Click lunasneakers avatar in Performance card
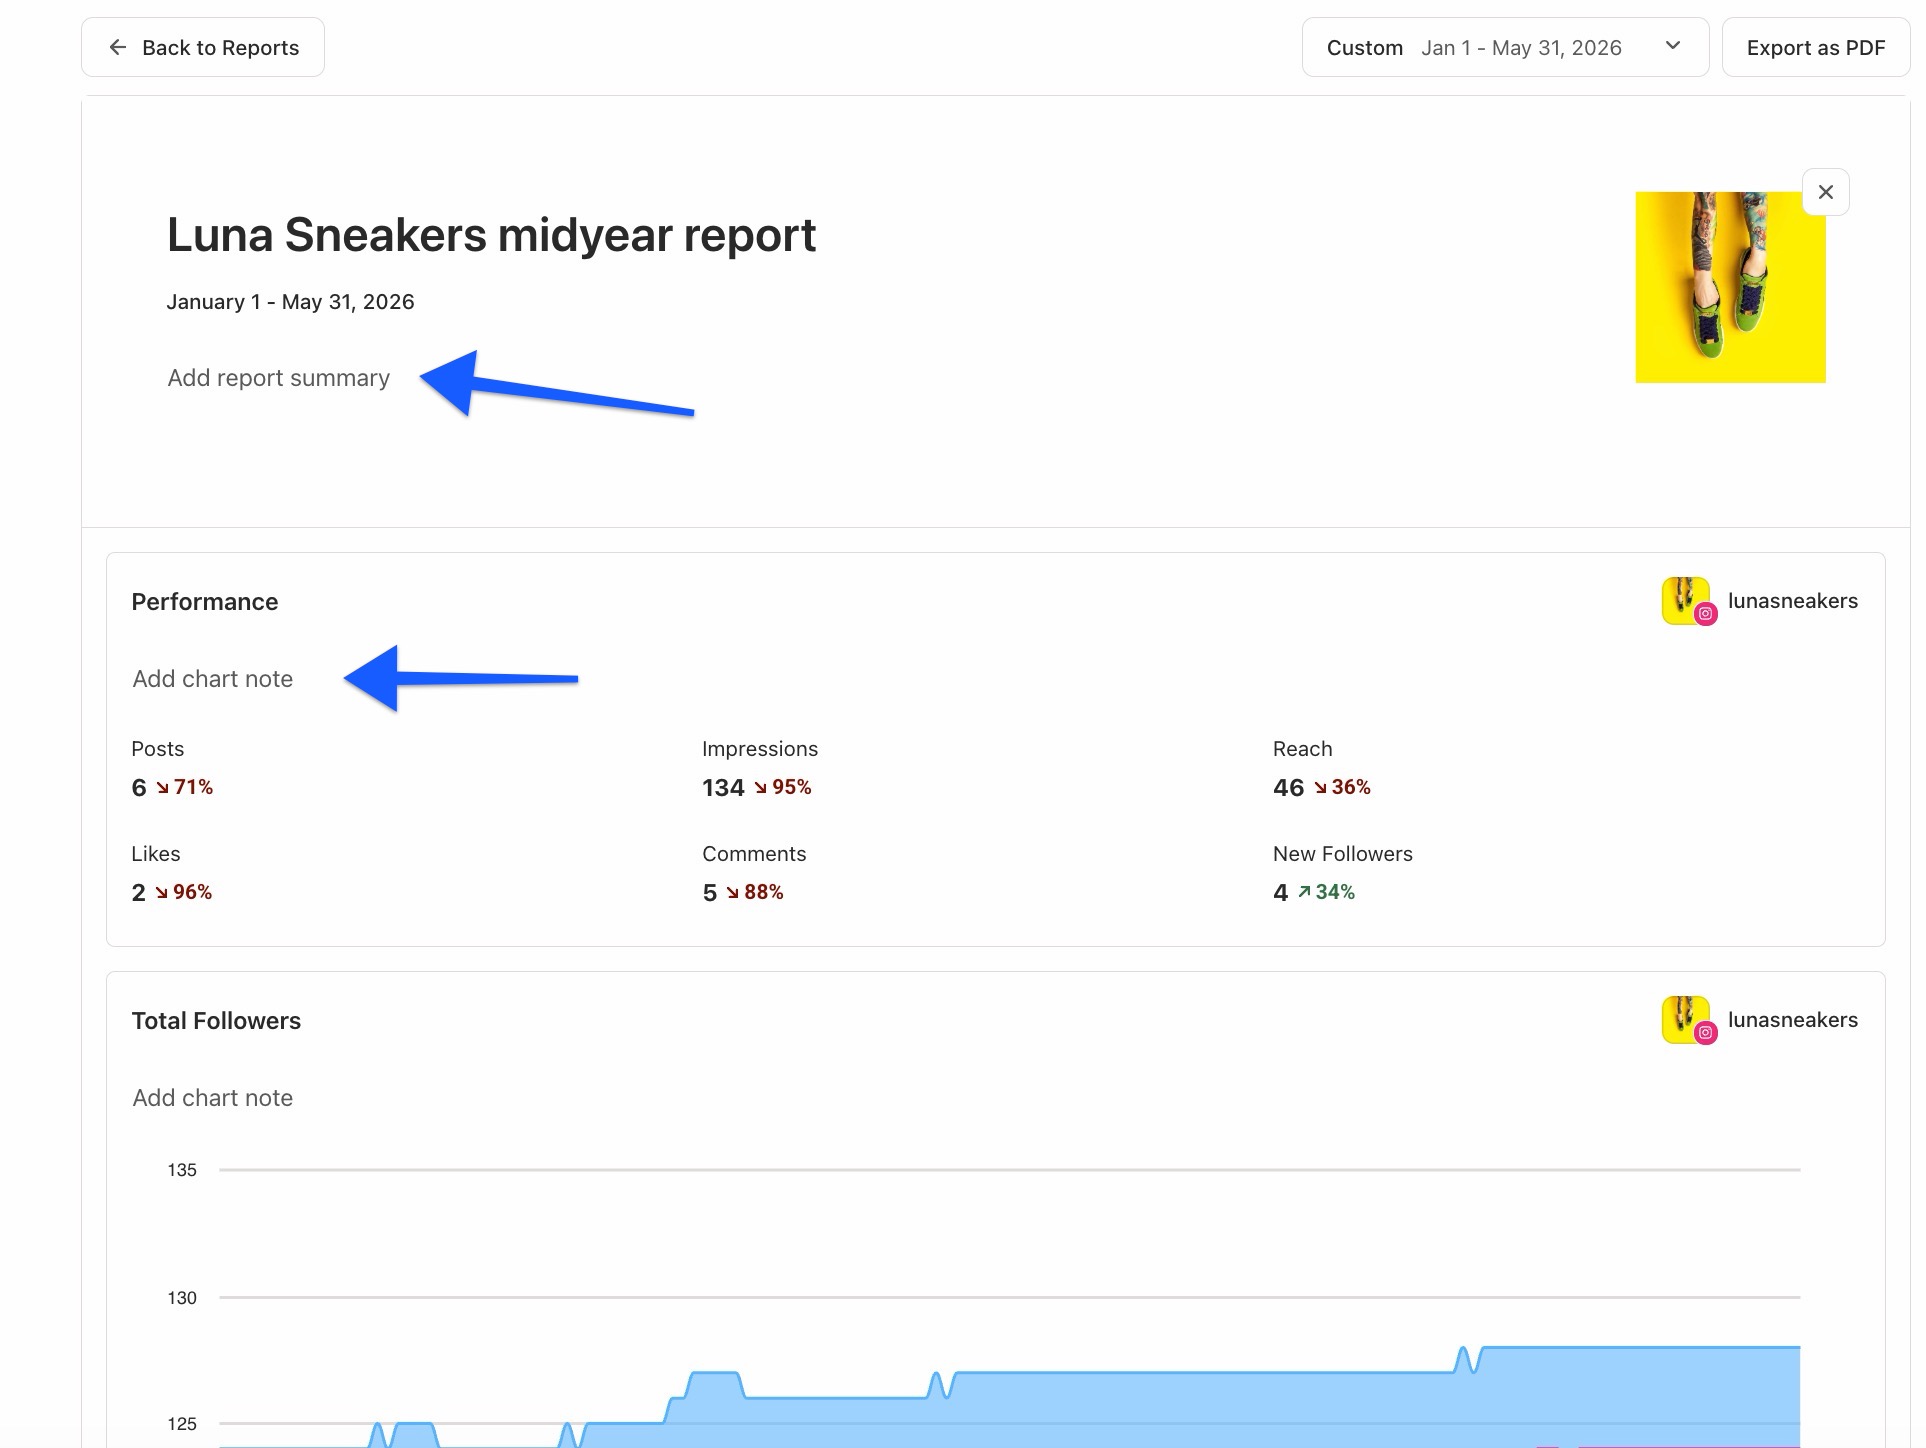 click(1688, 601)
